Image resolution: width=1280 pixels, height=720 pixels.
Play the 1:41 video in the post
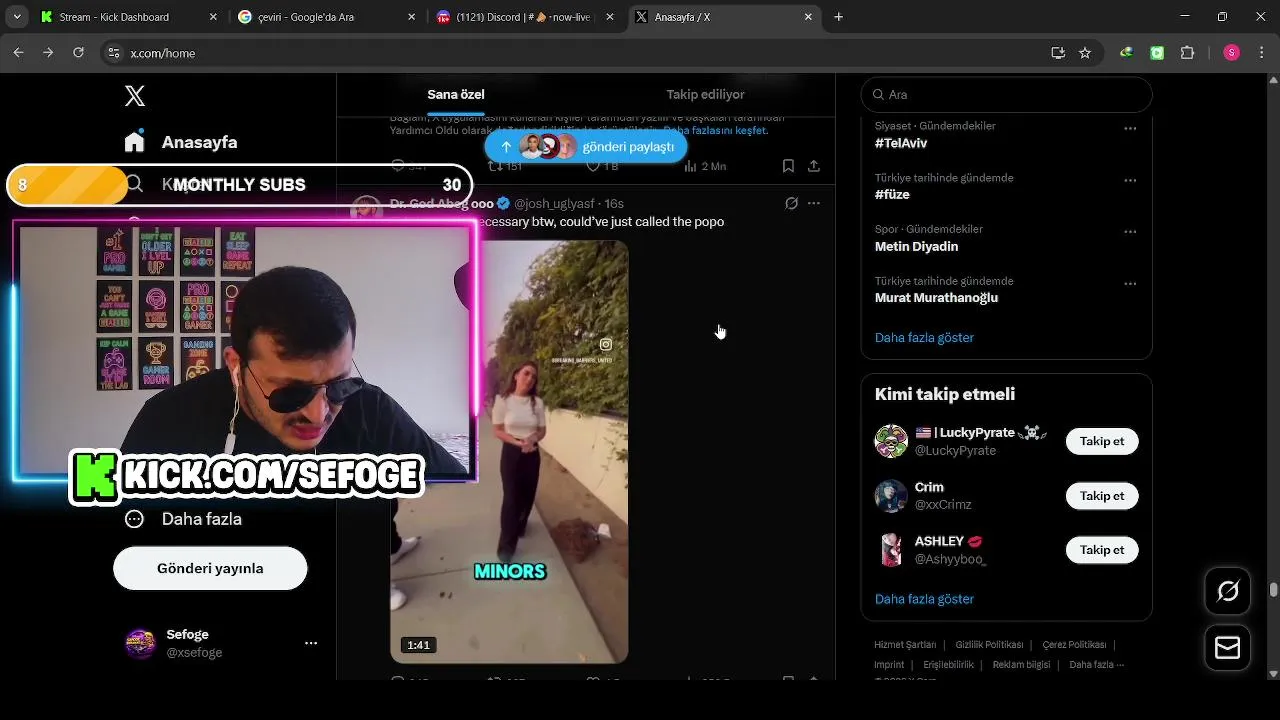point(509,452)
